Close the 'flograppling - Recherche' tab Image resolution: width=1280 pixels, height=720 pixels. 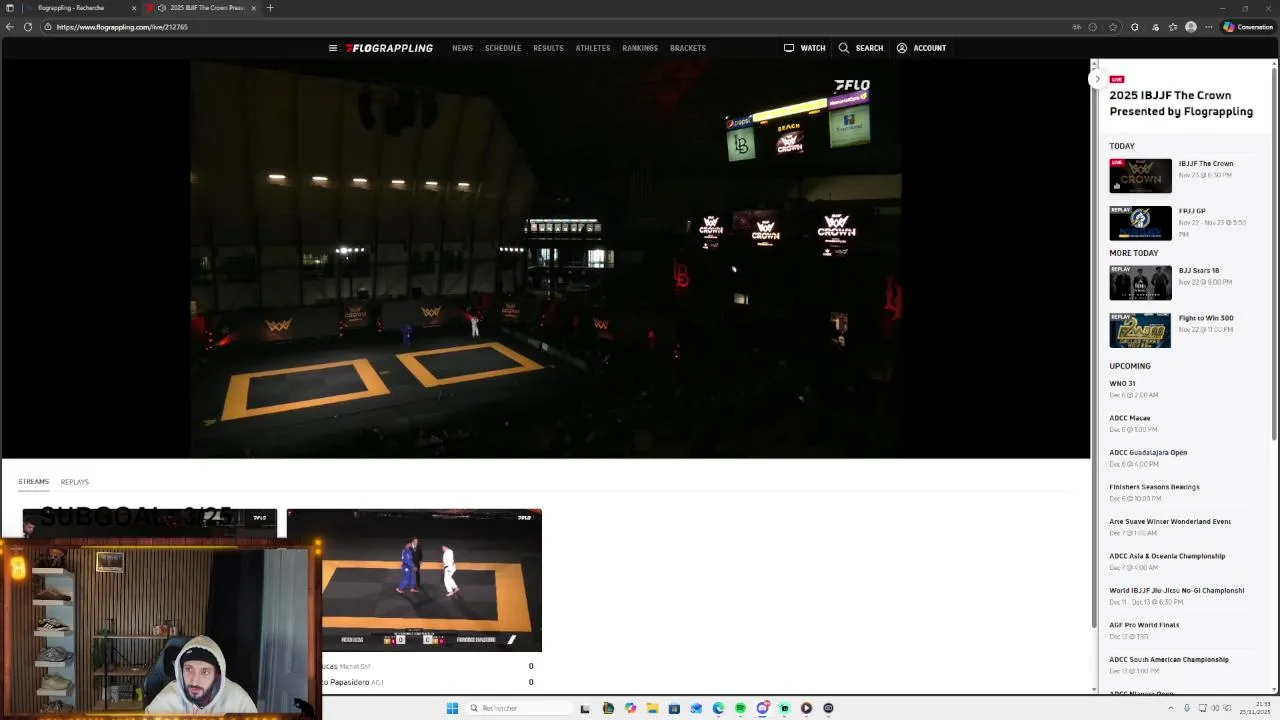click(134, 8)
